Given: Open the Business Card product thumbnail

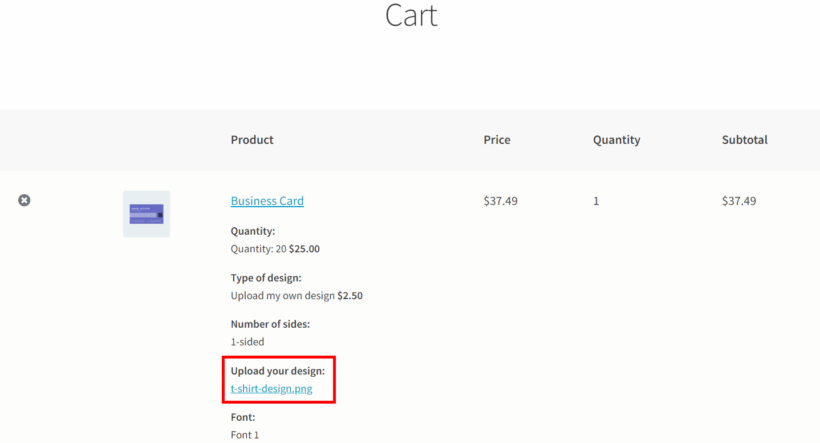Looking at the screenshot, I should 146,214.
